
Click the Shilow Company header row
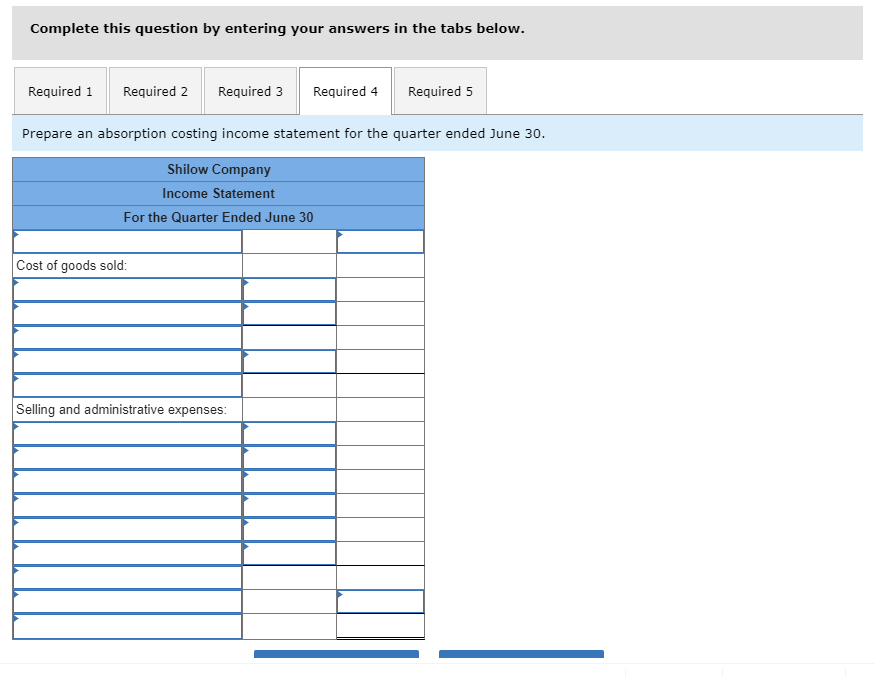[x=218, y=169]
